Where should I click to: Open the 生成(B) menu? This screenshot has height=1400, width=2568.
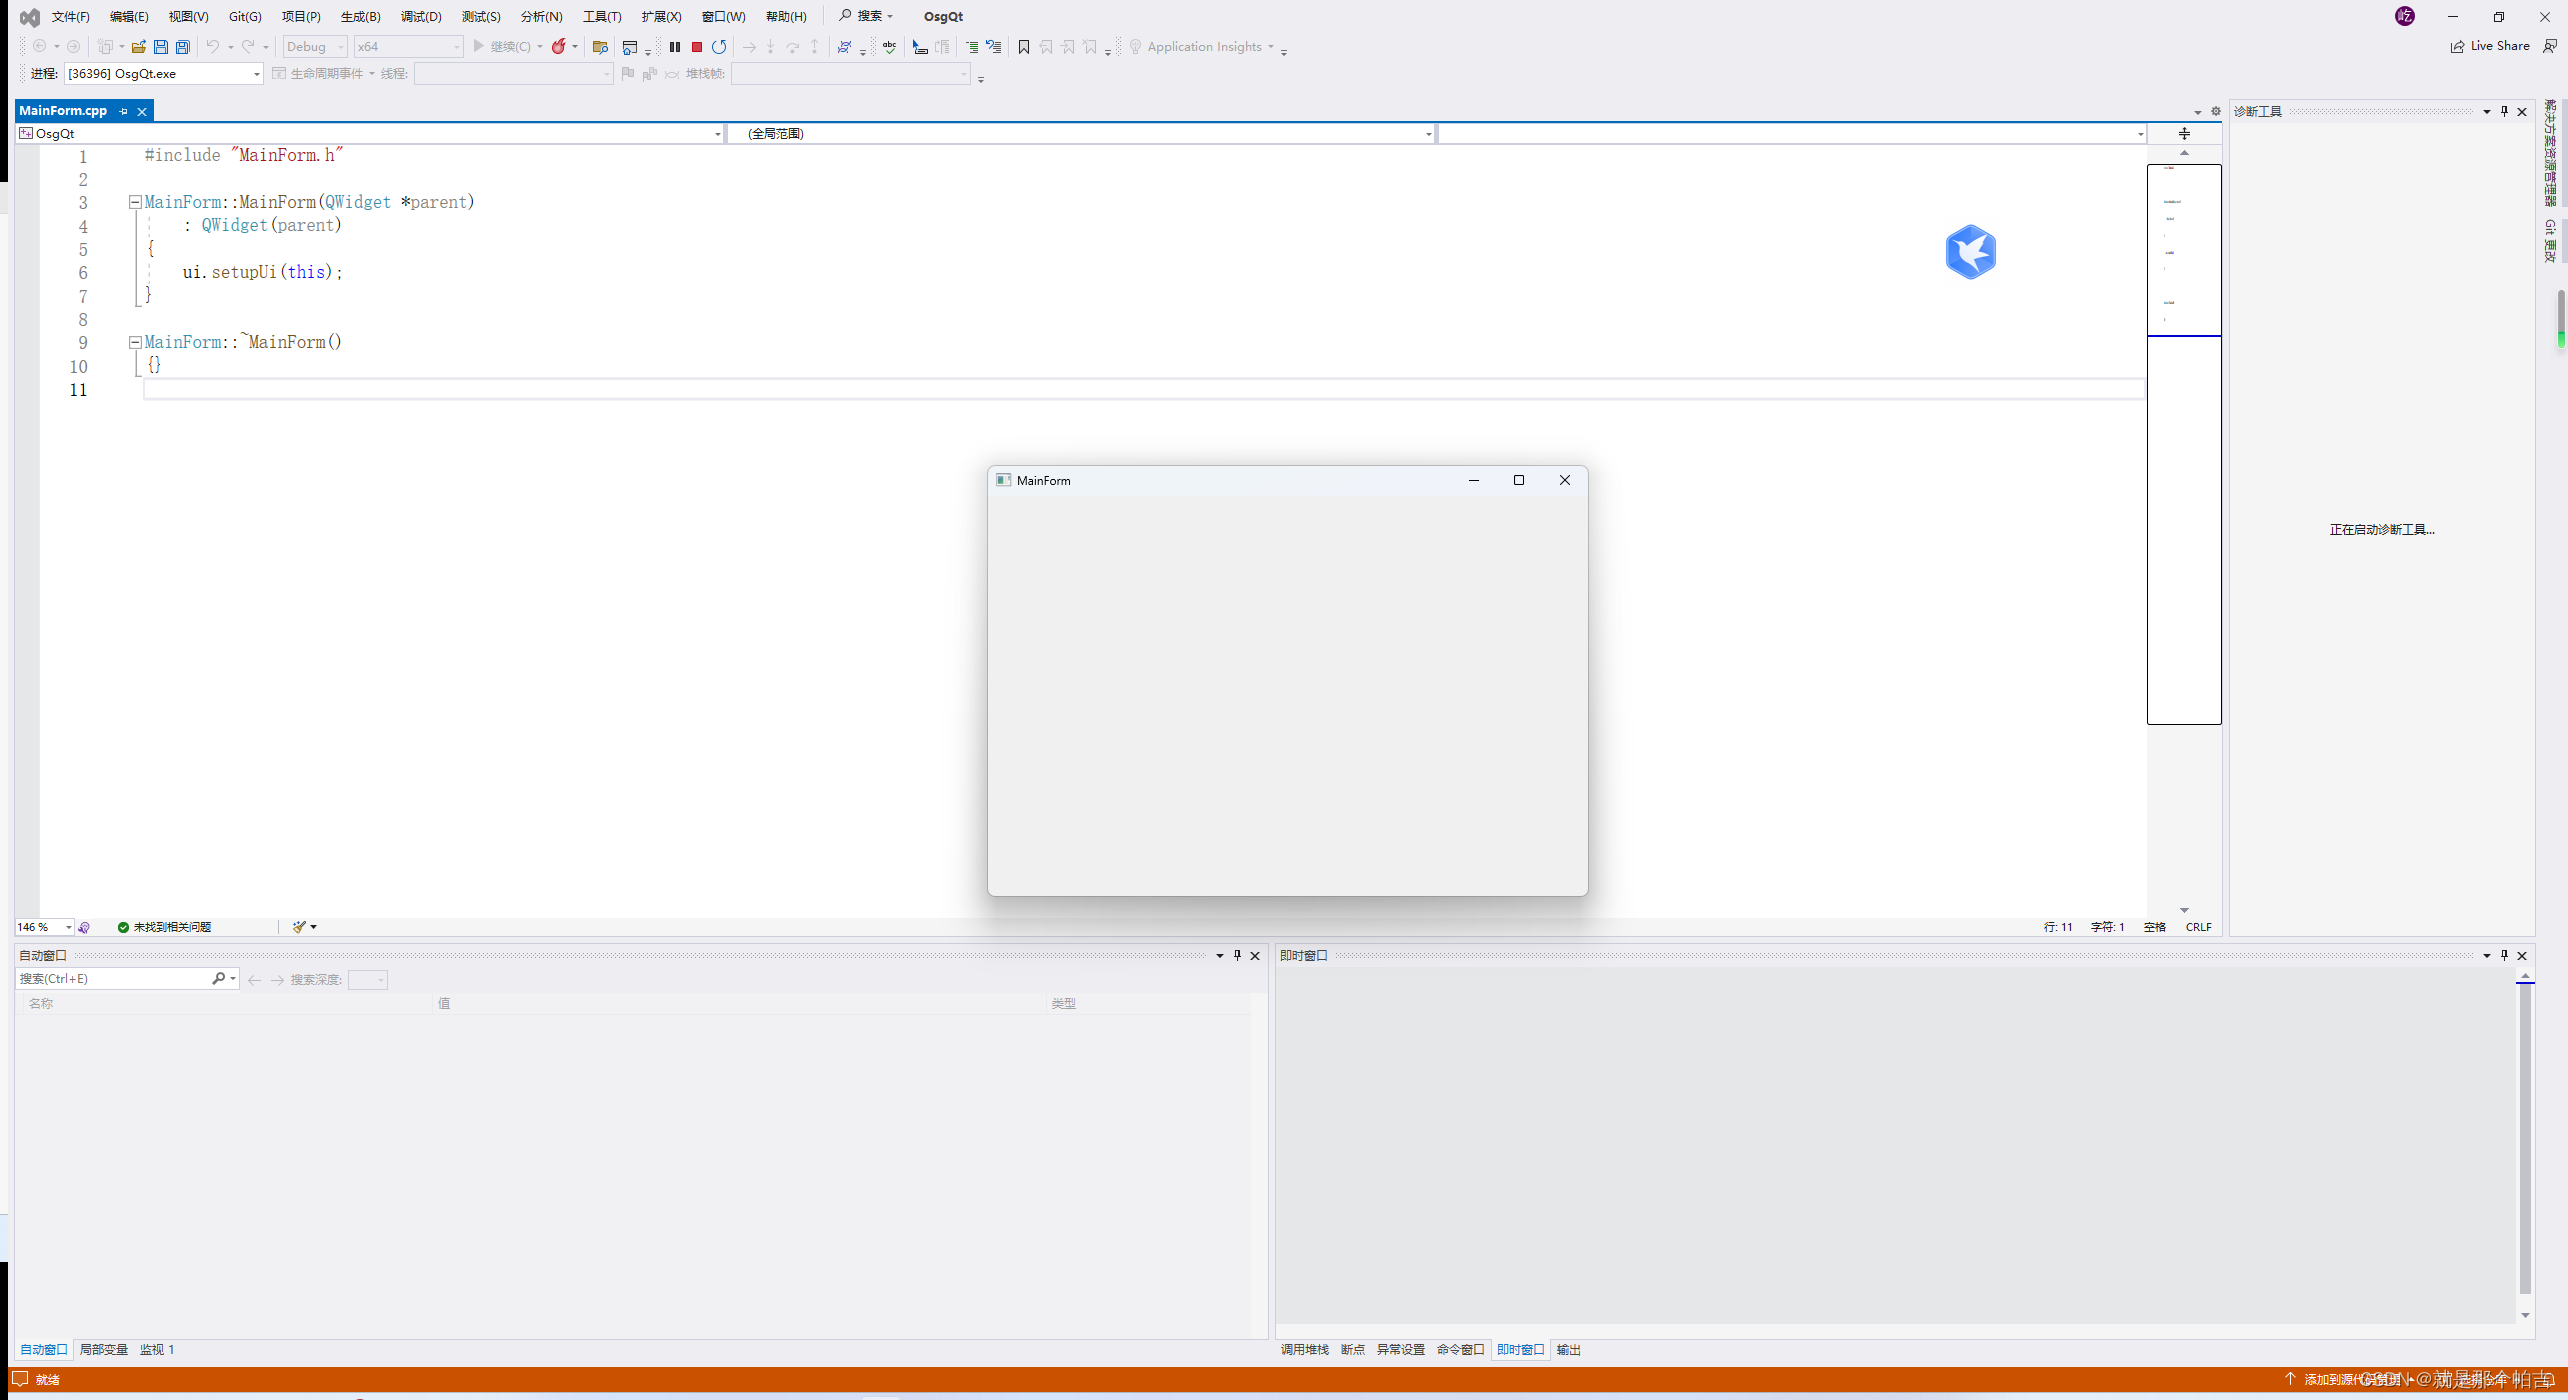click(x=361, y=17)
